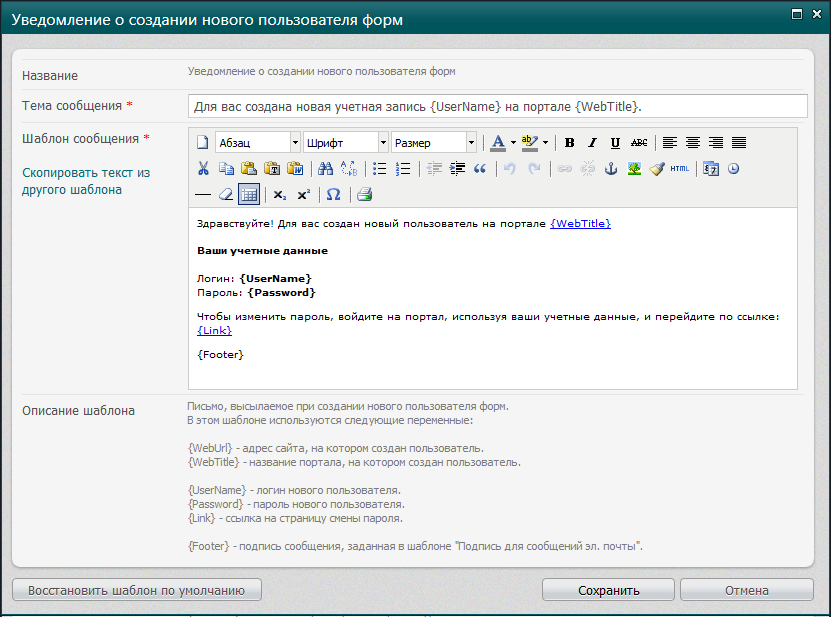Click the New document icon in editor toolbar
This screenshot has width=831, height=617.
202,143
